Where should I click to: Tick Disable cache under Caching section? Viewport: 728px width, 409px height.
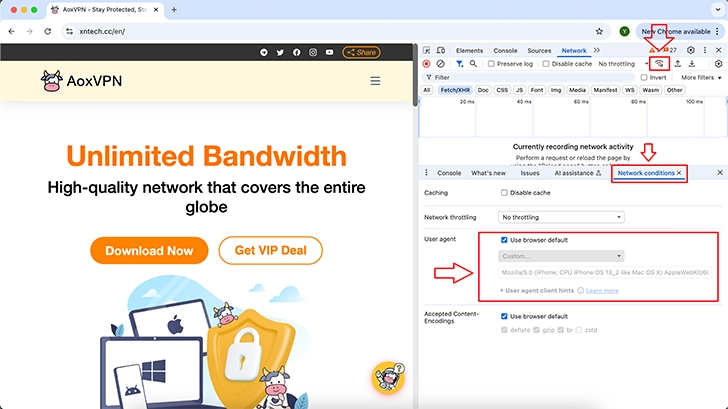click(x=504, y=193)
